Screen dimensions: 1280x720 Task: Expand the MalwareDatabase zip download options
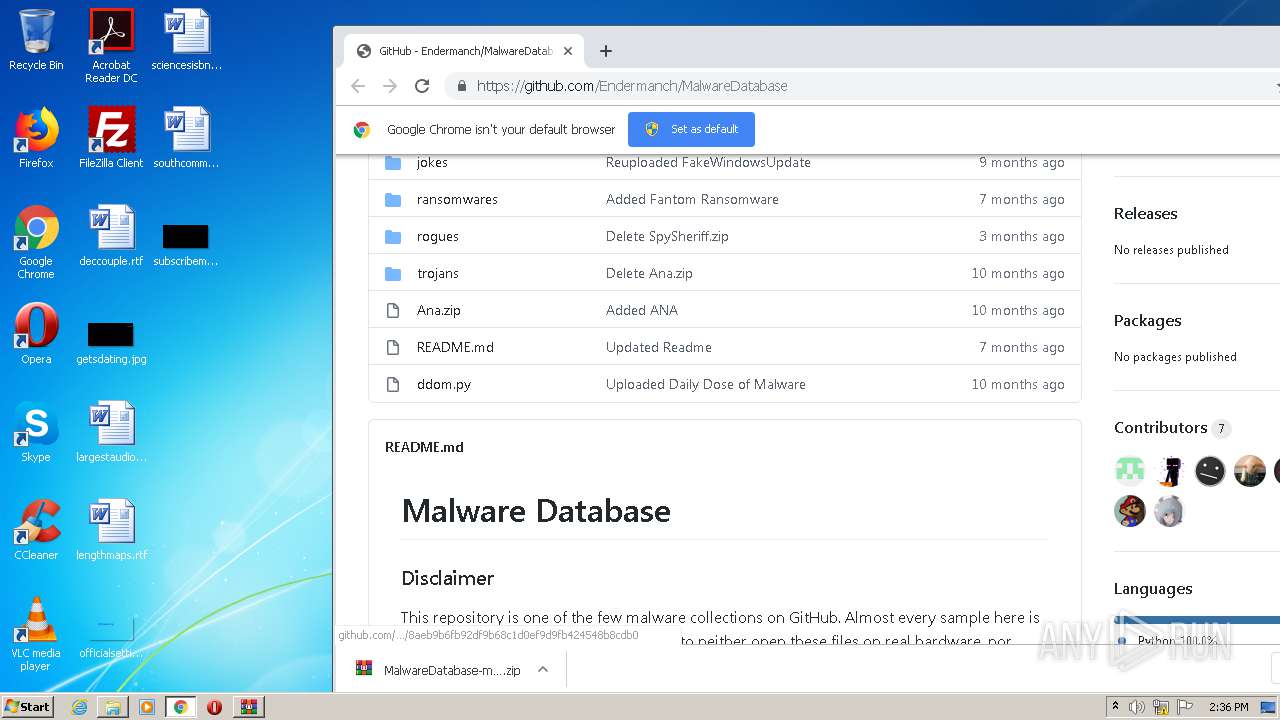543,670
